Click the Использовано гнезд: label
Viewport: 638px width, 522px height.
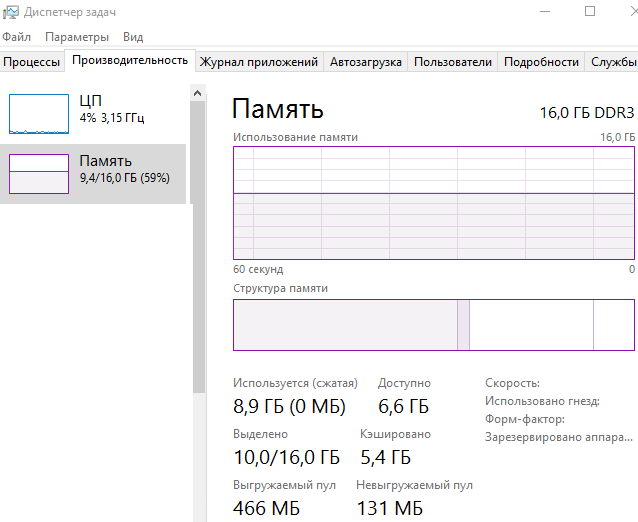tap(542, 401)
